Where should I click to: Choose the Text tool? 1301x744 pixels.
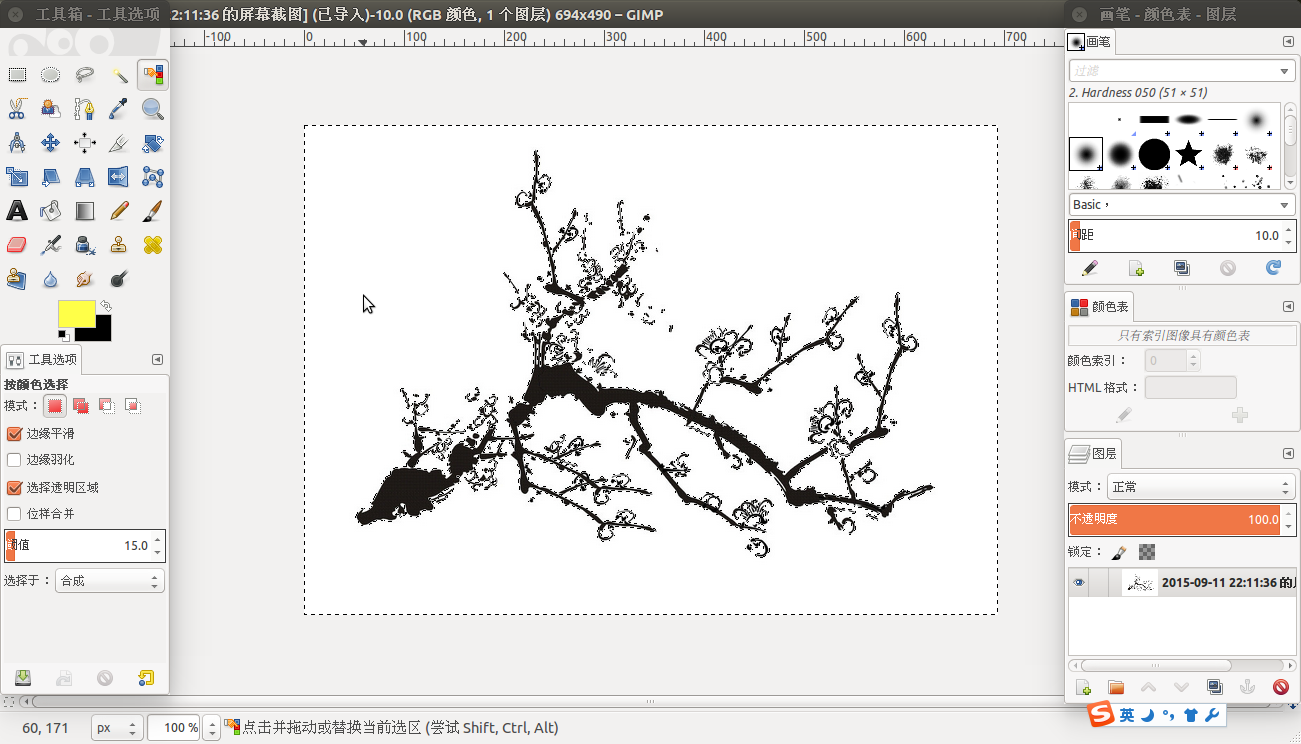(17, 211)
